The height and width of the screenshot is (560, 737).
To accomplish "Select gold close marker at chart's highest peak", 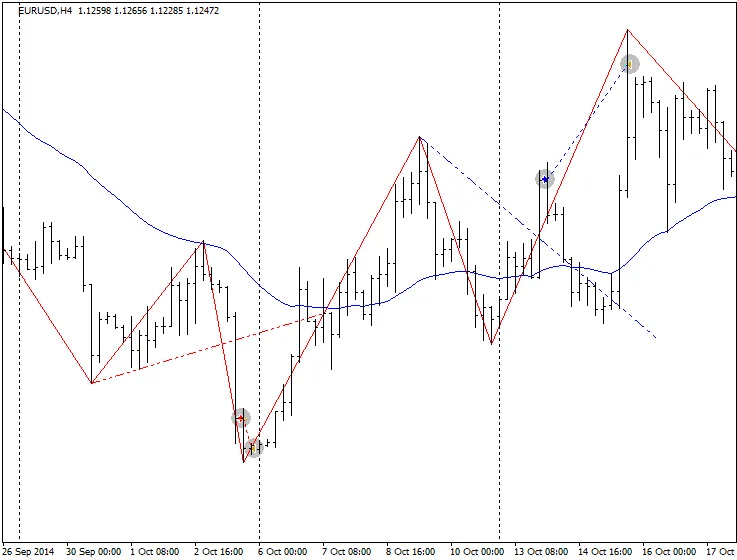I will click(x=630, y=65).
